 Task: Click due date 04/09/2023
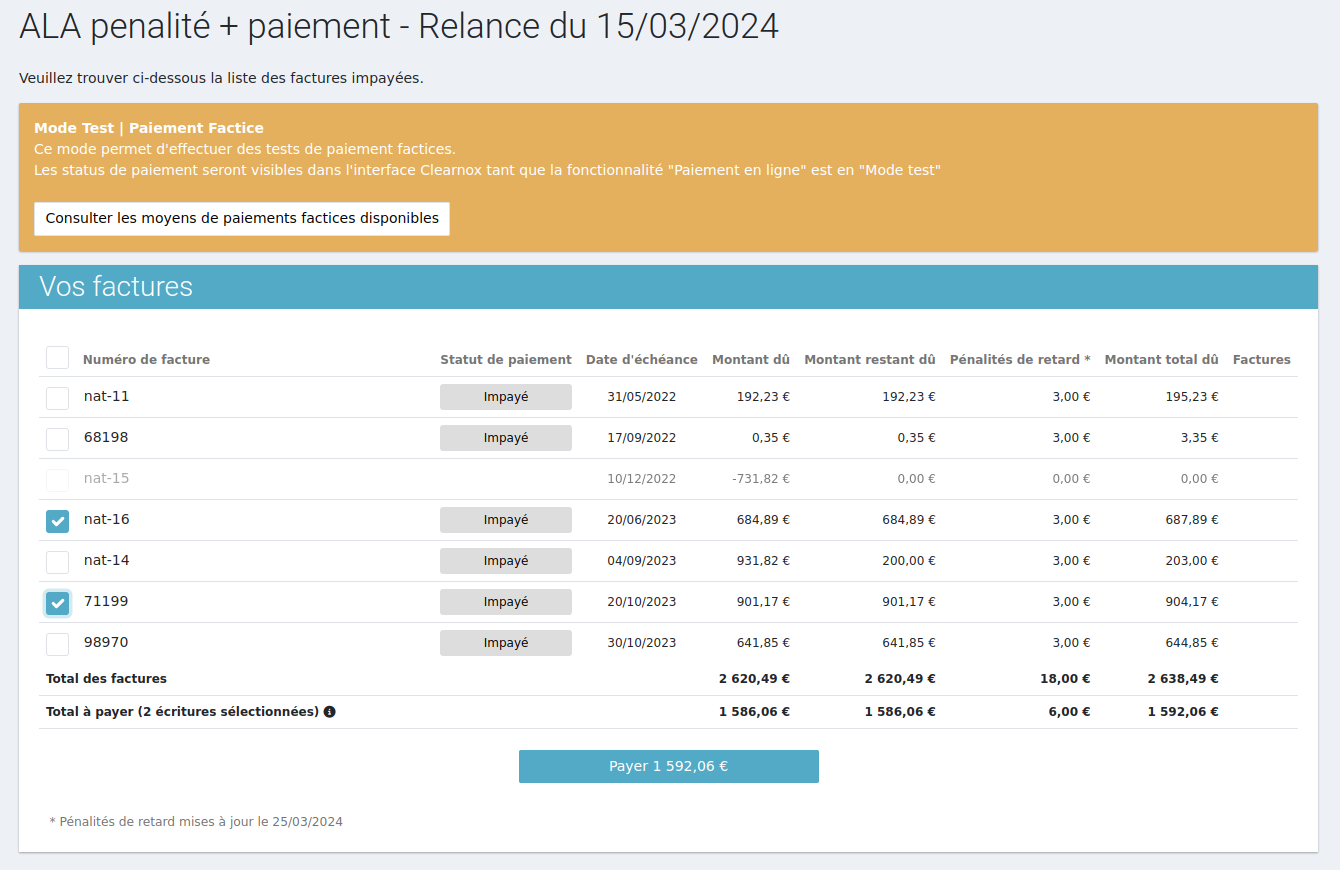point(642,561)
